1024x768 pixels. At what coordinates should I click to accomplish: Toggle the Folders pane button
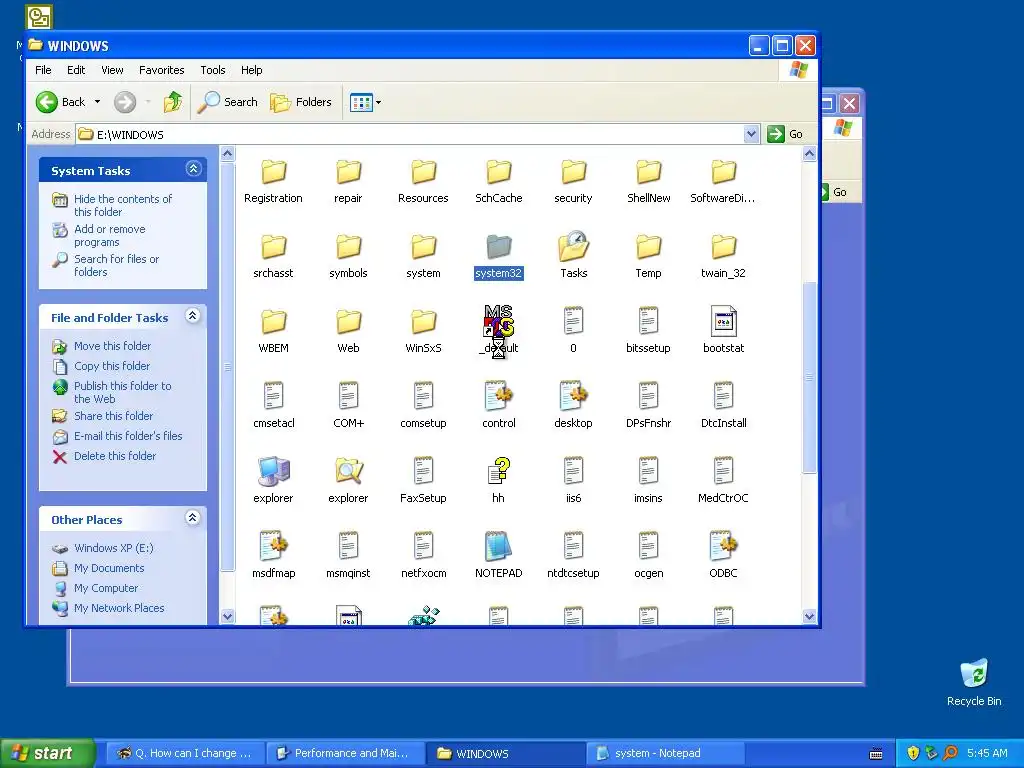pyautogui.click(x=301, y=102)
